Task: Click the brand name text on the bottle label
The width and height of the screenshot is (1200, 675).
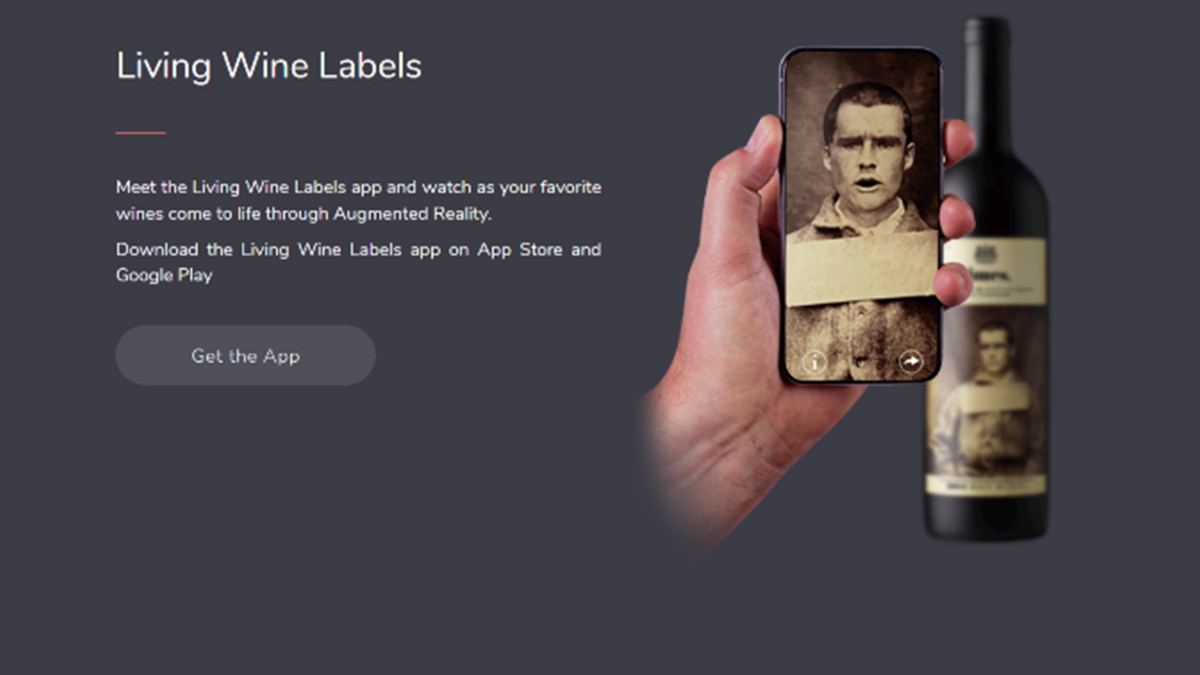Action: pos(990,270)
